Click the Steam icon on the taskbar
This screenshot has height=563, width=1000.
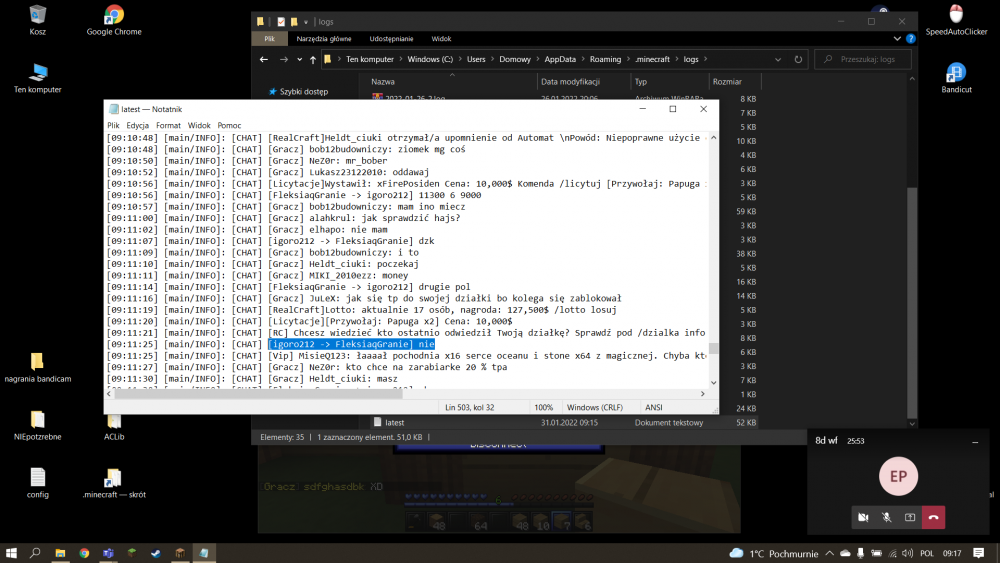pyautogui.click(x=155, y=552)
